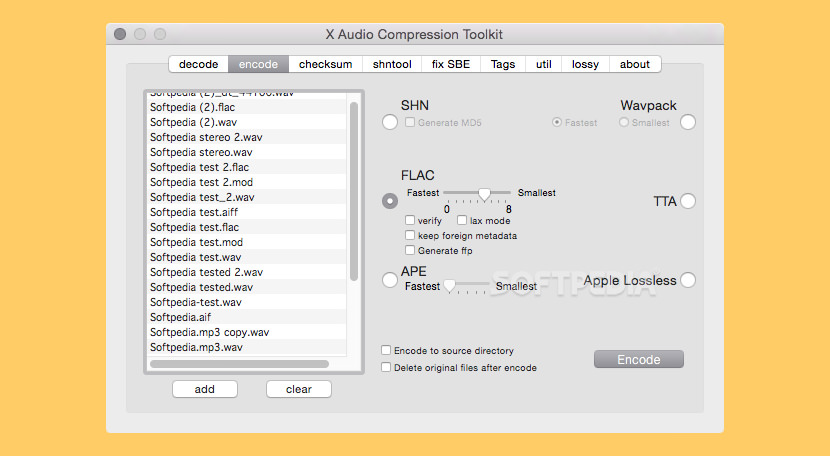
Task: Click the add button below file list
Action: coord(204,389)
